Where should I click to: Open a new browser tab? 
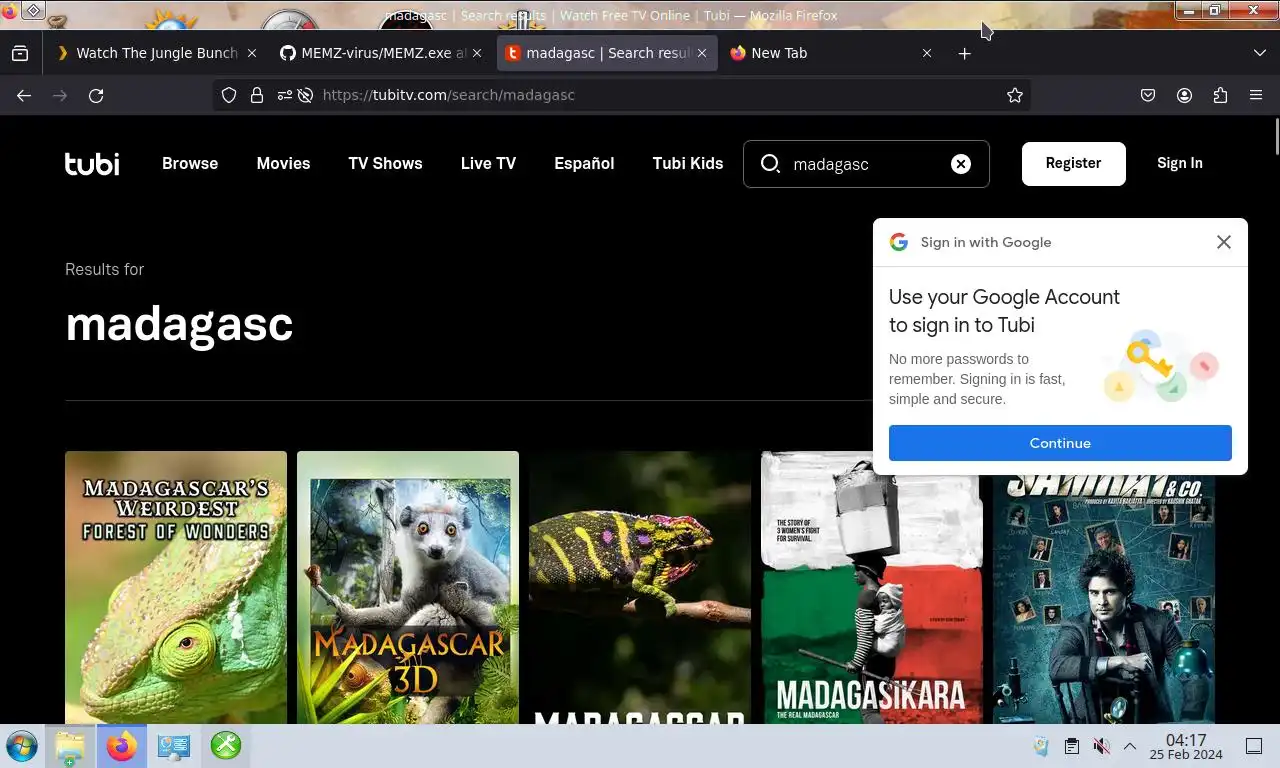pos(964,53)
